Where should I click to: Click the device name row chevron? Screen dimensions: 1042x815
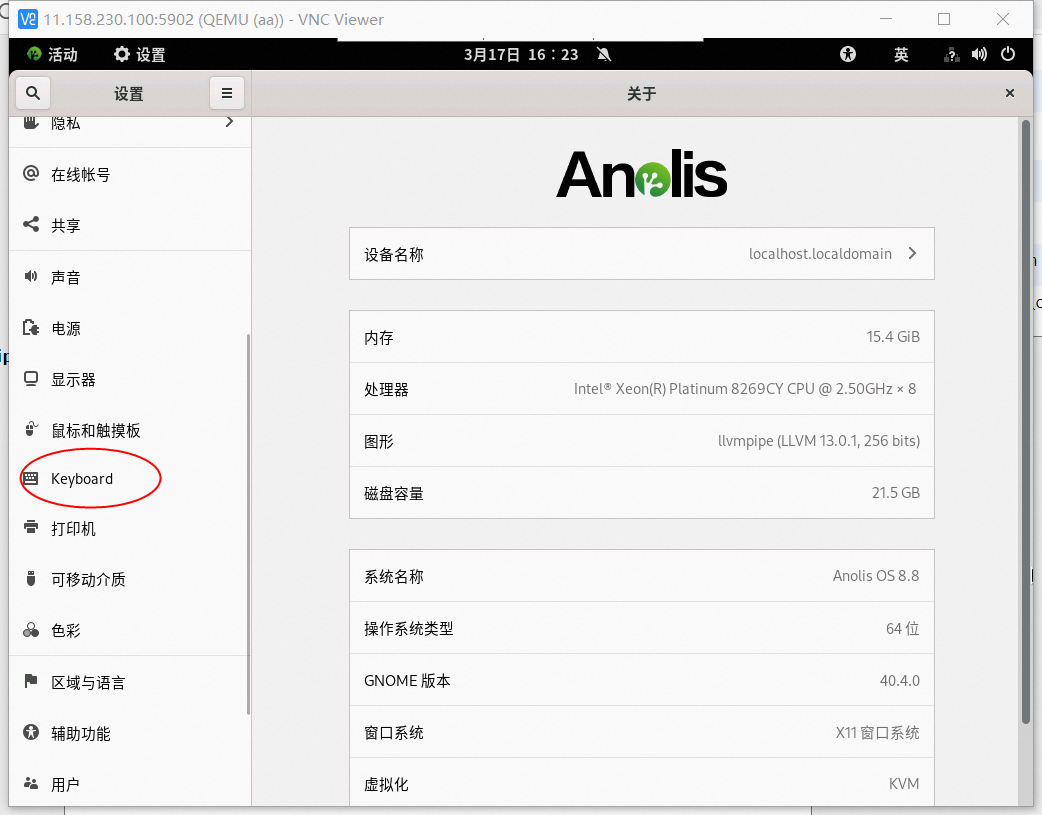coord(912,254)
